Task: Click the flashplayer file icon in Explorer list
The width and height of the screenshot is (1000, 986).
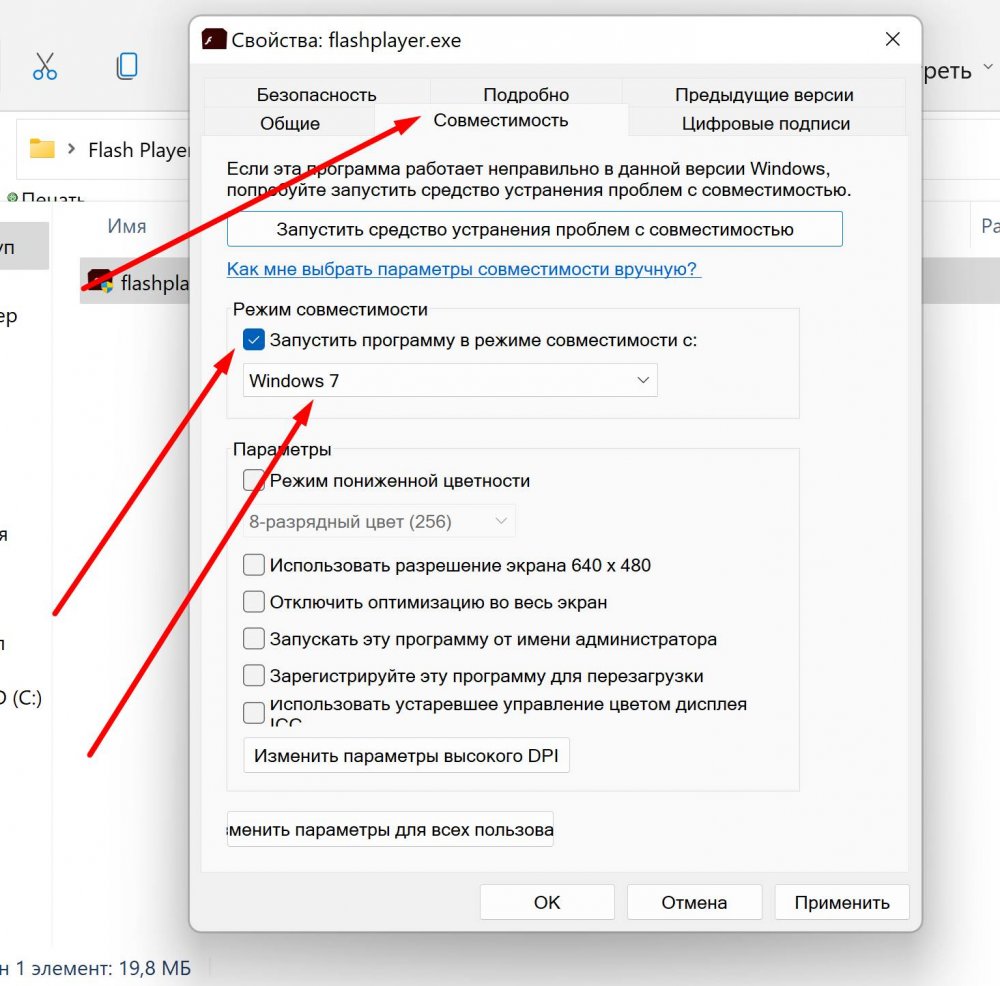Action: point(100,281)
